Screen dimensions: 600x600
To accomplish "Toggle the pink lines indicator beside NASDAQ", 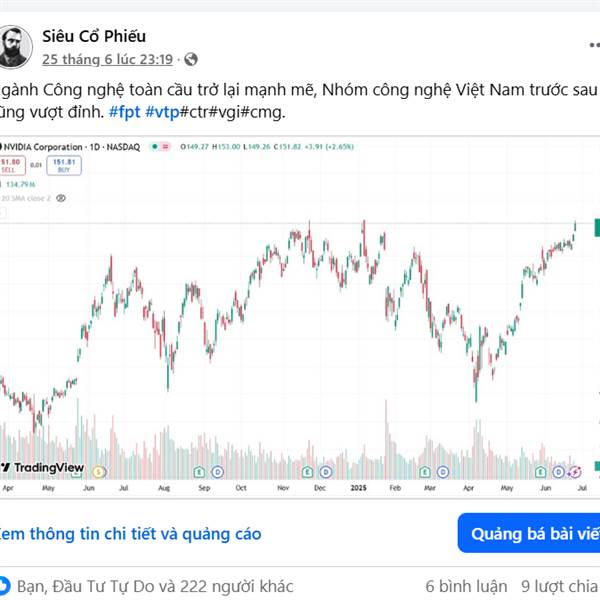I will click(166, 147).
